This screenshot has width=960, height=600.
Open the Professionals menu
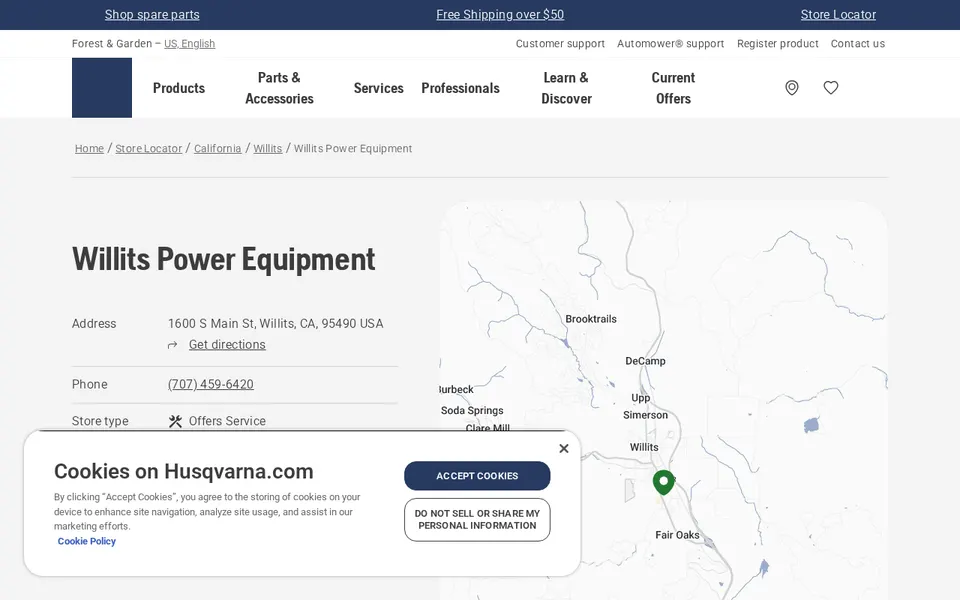click(x=460, y=88)
